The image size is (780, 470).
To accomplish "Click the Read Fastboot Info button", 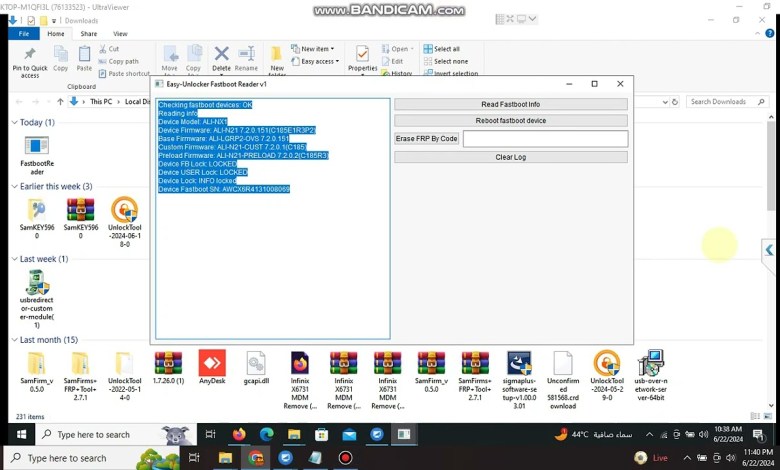I will (510, 104).
